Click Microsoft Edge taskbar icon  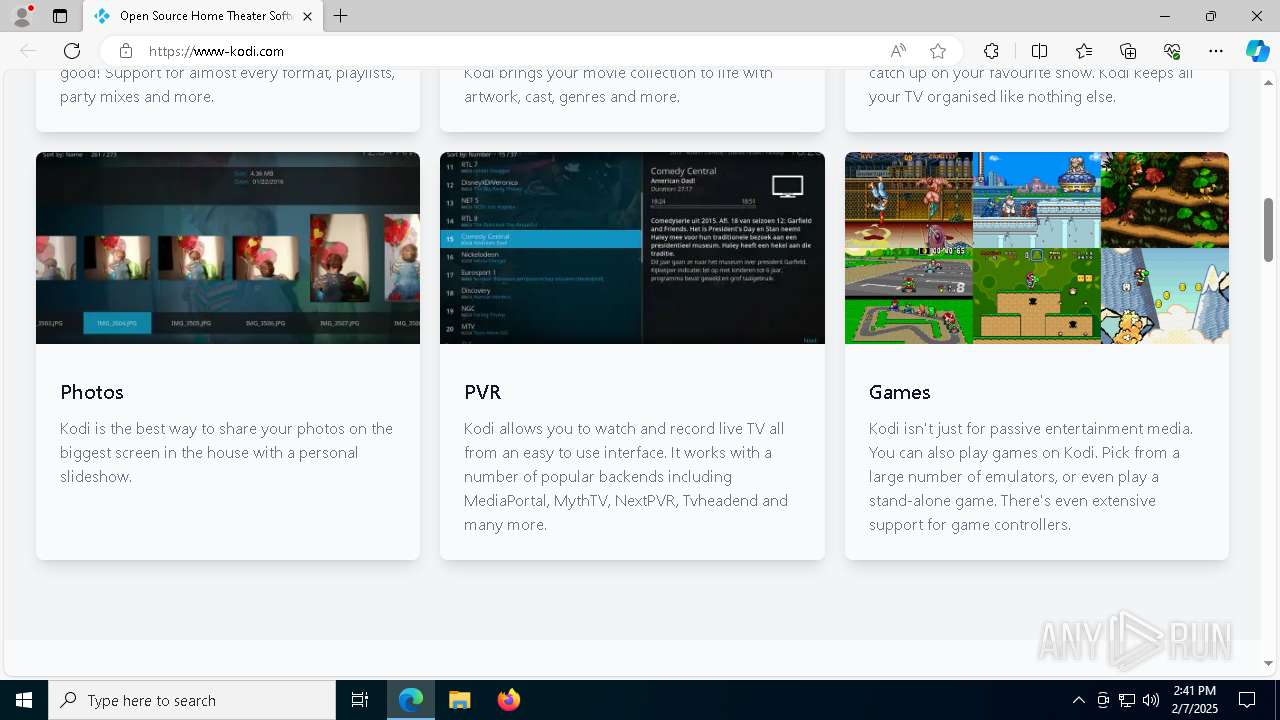[411, 700]
